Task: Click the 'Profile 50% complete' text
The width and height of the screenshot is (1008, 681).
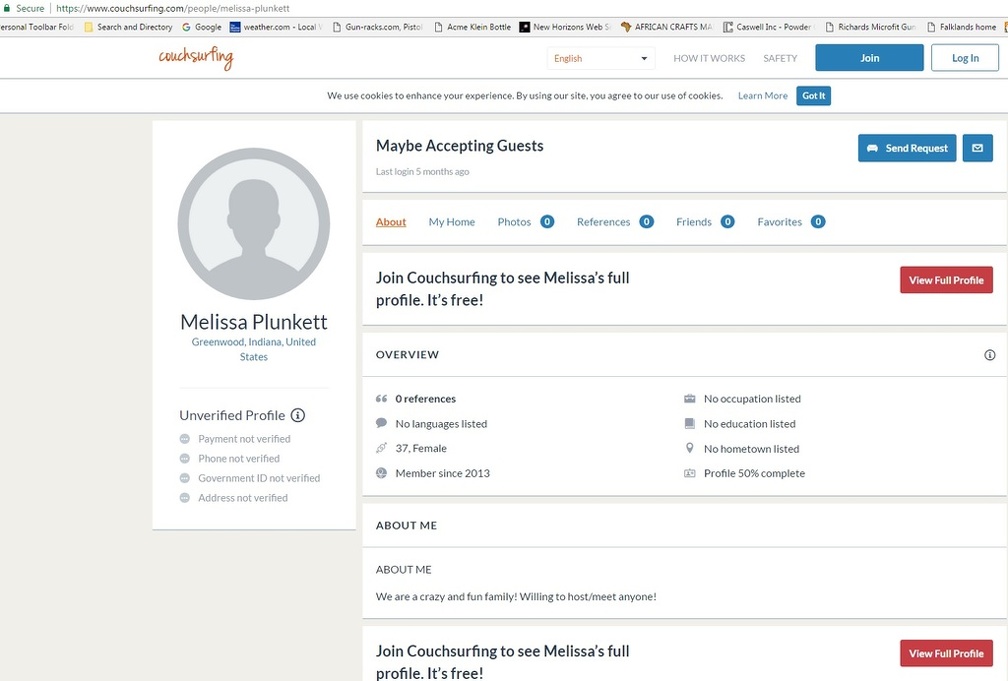Action: (x=754, y=473)
